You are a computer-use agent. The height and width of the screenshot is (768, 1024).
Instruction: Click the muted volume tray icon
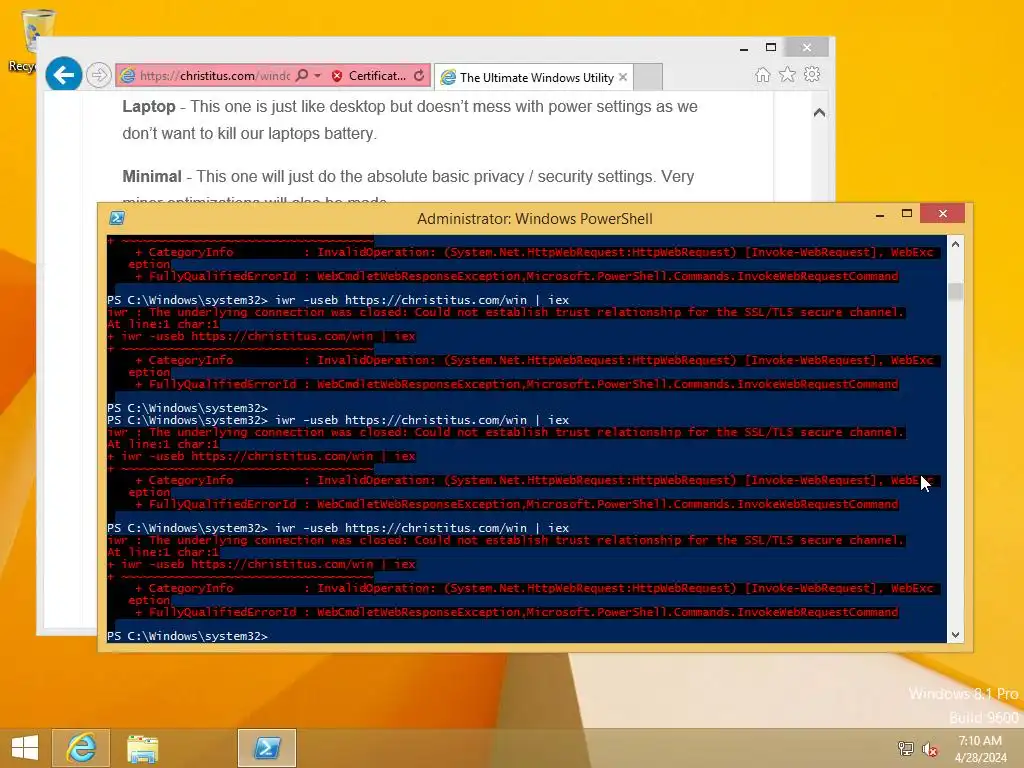pyautogui.click(x=929, y=749)
